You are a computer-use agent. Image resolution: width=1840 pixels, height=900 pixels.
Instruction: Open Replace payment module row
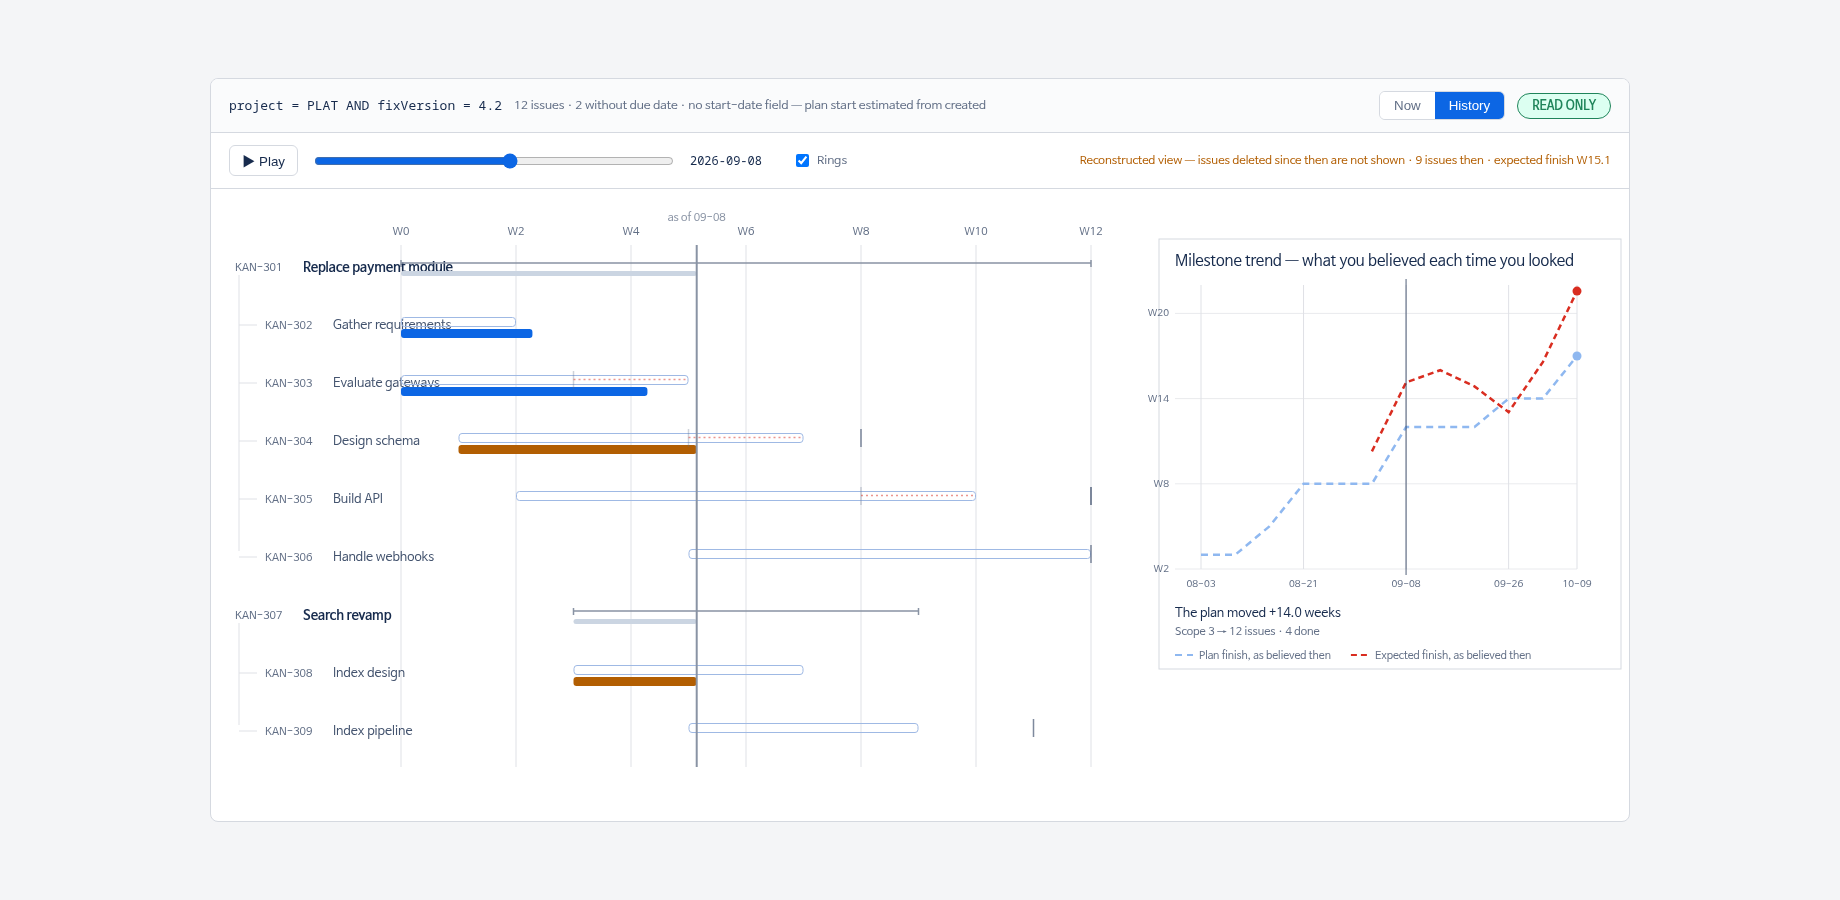click(x=377, y=267)
